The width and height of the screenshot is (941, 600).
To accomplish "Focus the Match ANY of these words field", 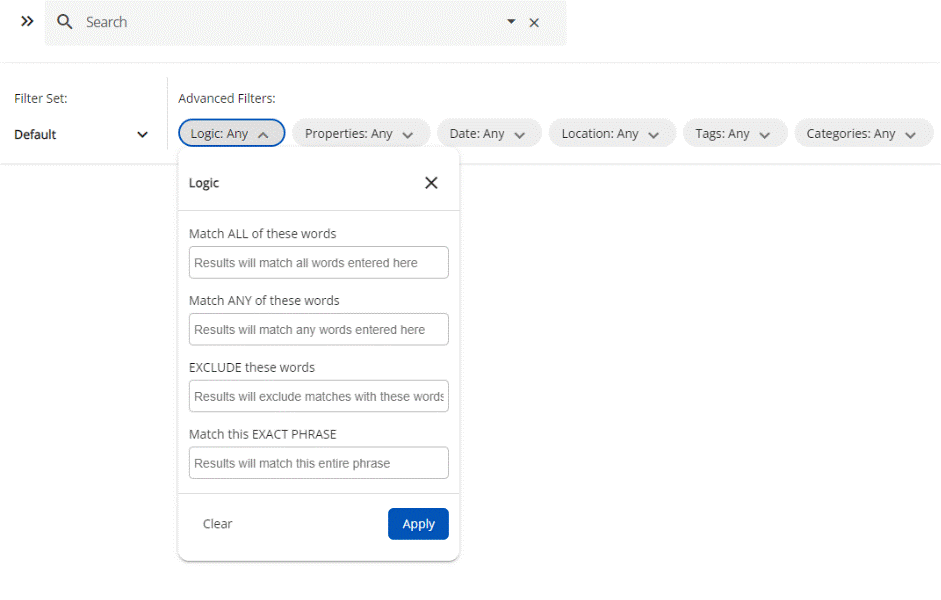I will tap(318, 330).
